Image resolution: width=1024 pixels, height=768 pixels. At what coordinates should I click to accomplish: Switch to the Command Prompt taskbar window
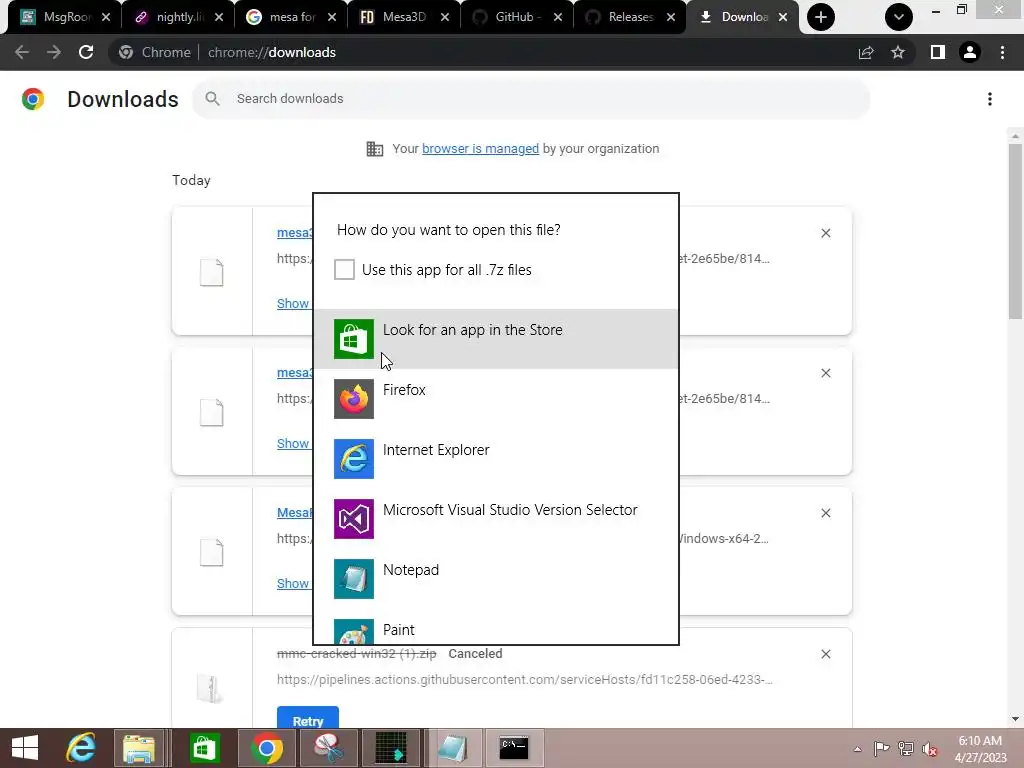point(514,748)
